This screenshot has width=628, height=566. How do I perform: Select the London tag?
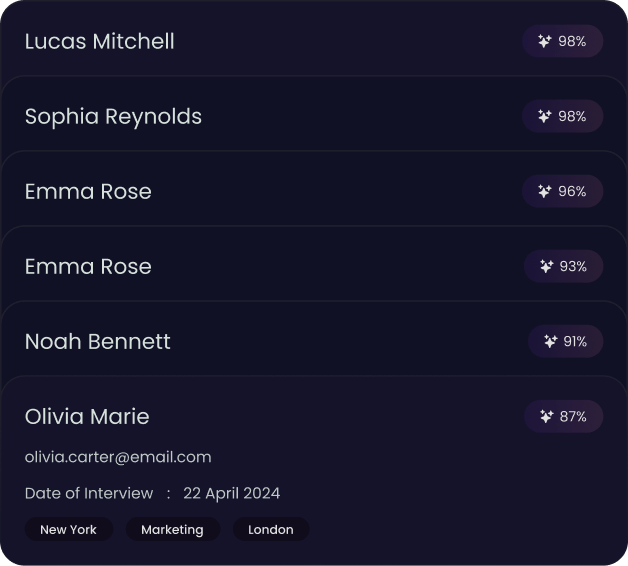(271, 529)
